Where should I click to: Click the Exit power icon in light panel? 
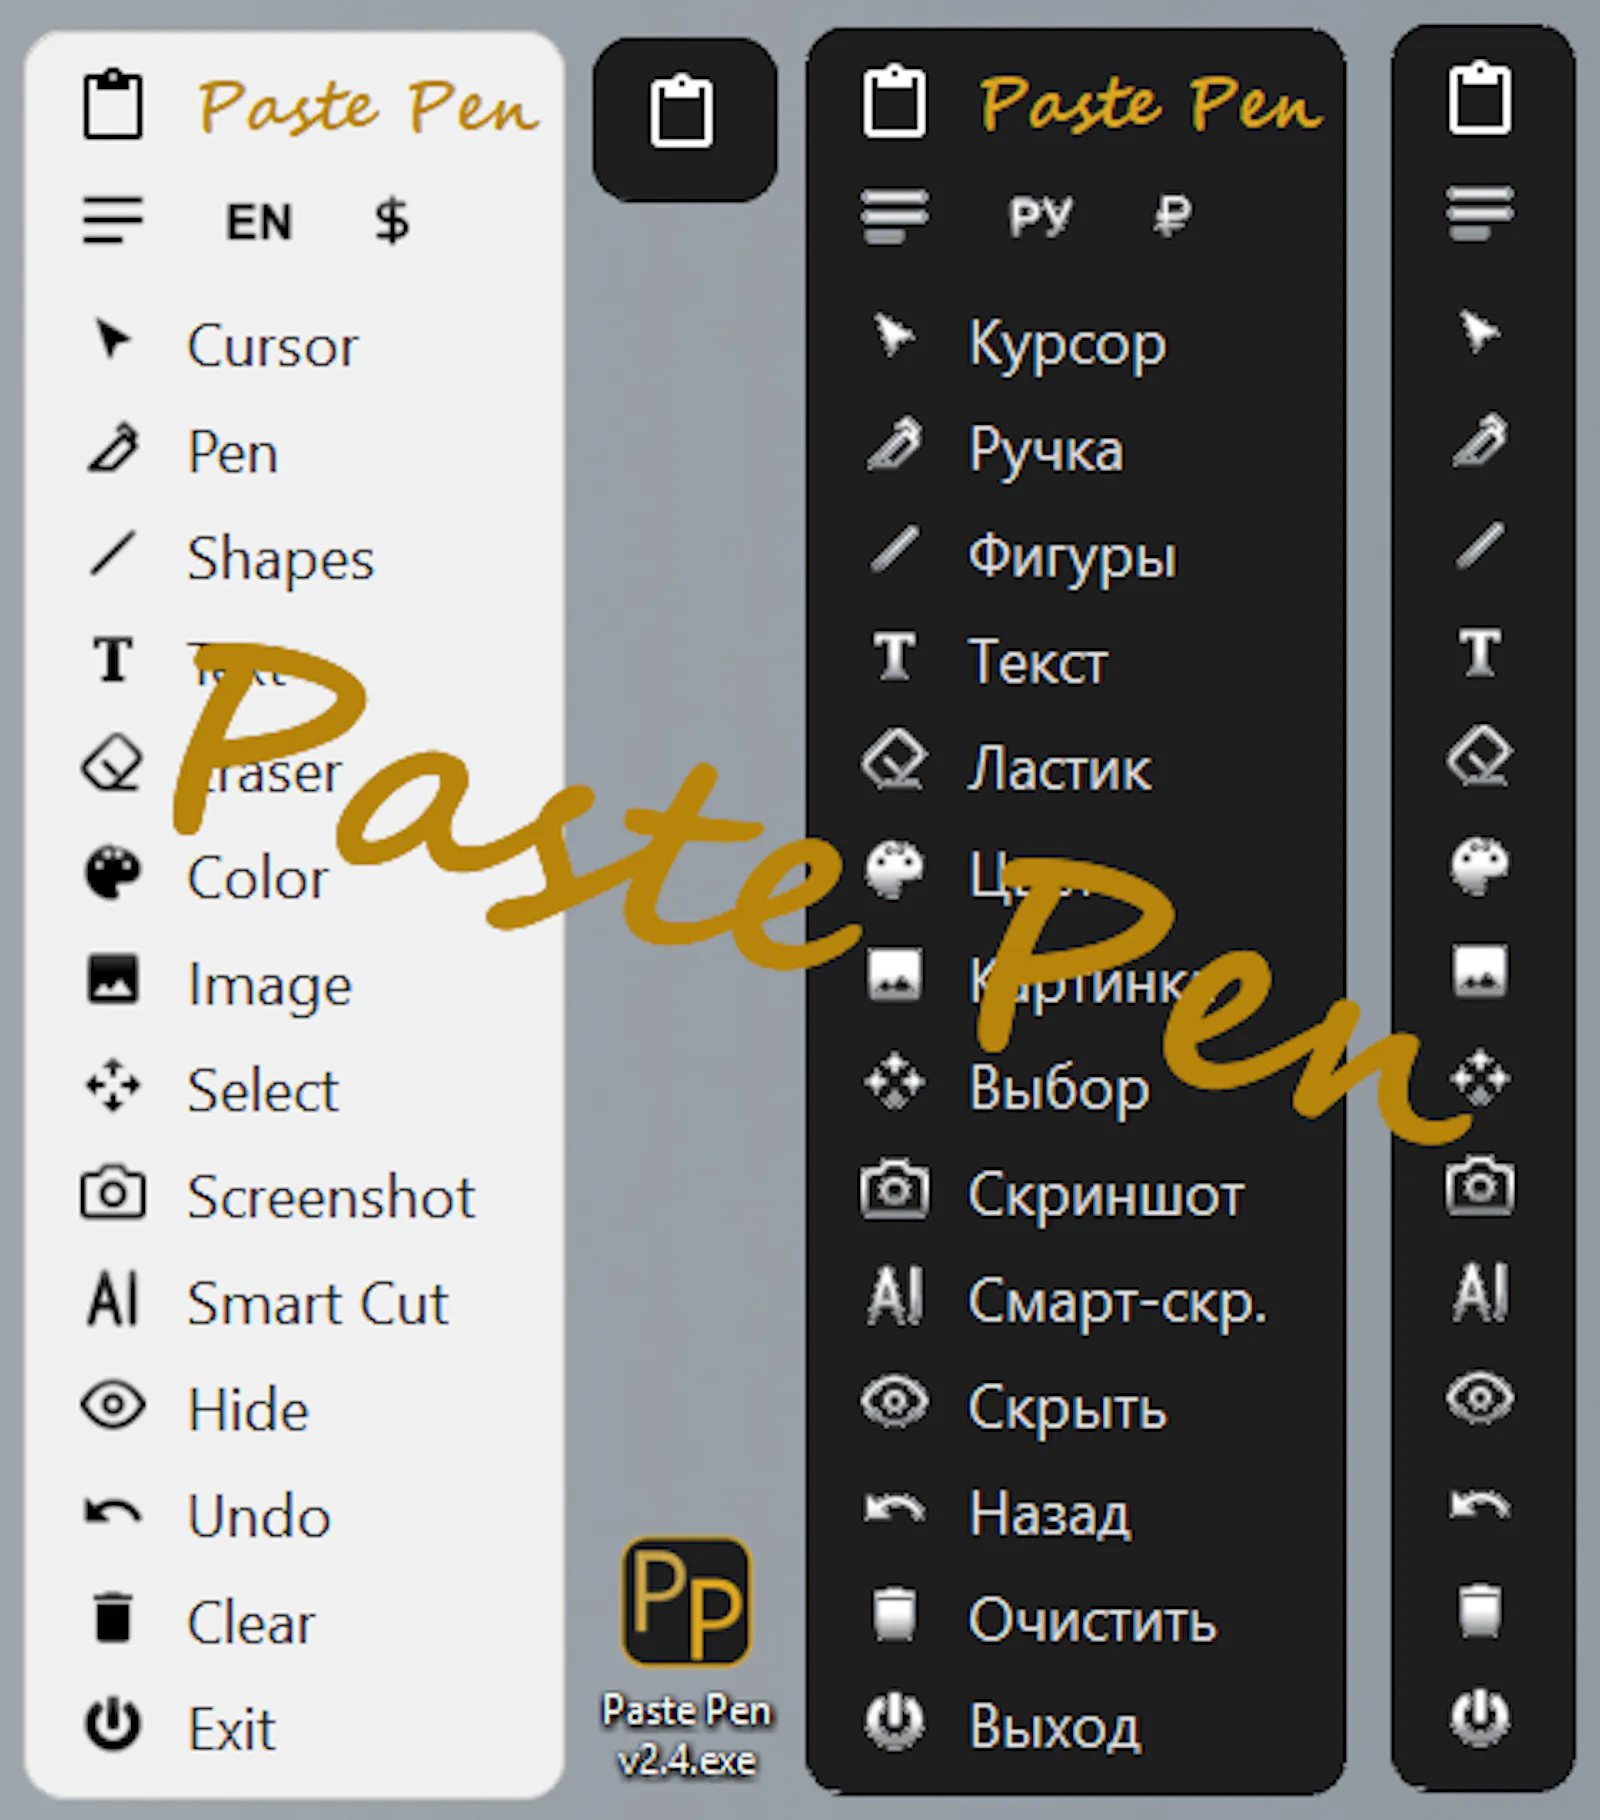pyautogui.click(x=112, y=1724)
